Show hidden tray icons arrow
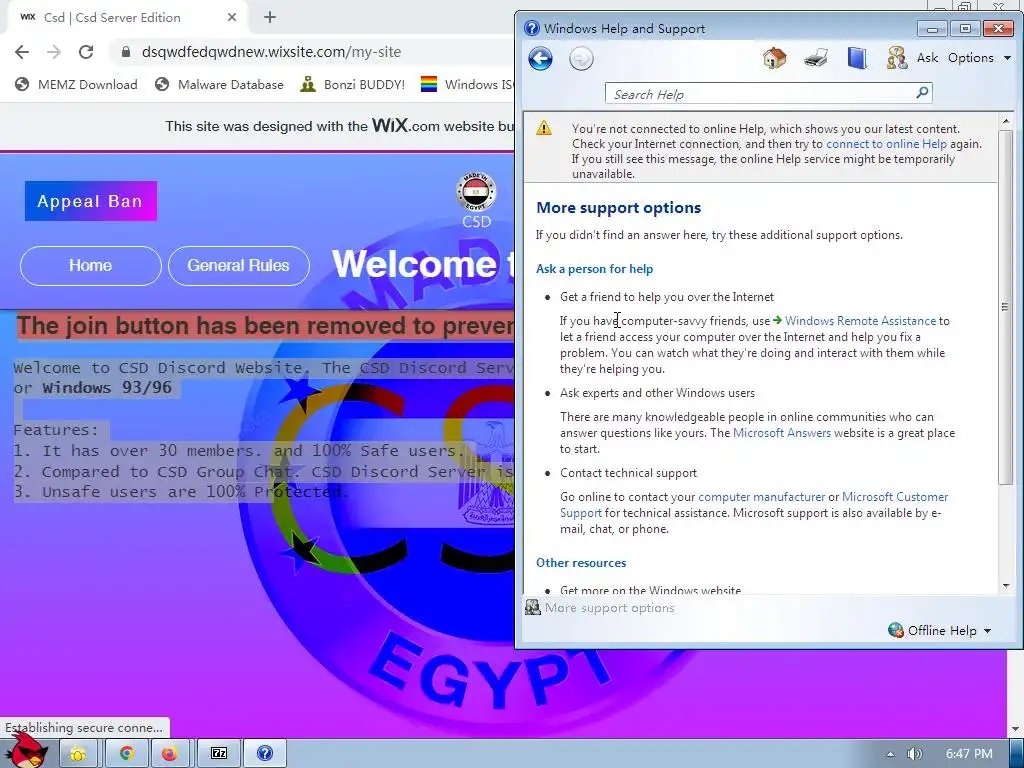The height and width of the screenshot is (768, 1024). (889, 754)
